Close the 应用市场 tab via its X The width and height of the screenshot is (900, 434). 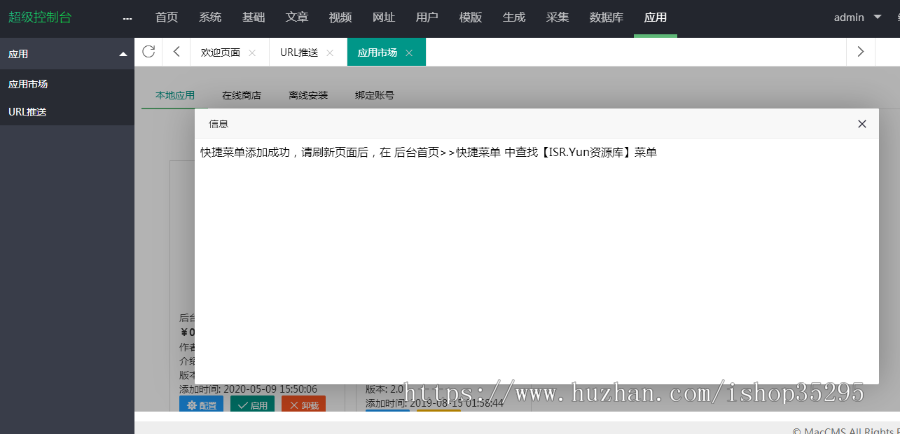[x=409, y=52]
